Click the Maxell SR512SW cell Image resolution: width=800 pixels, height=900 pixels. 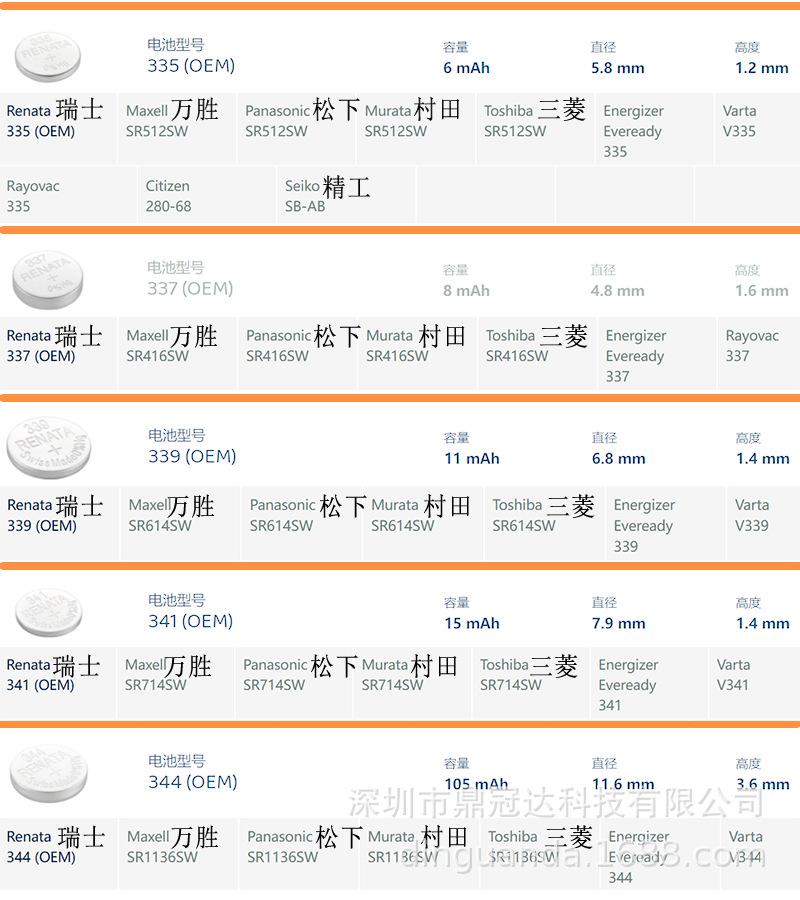click(177, 129)
